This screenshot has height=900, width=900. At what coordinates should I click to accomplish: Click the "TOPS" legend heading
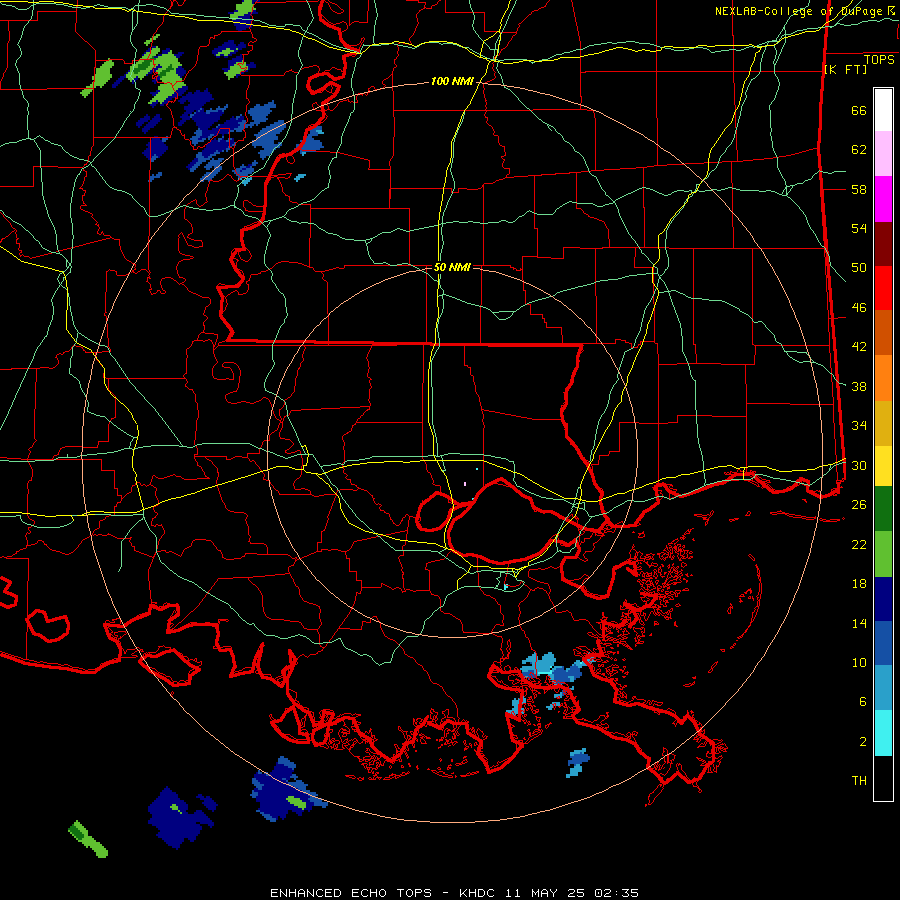pos(879,60)
